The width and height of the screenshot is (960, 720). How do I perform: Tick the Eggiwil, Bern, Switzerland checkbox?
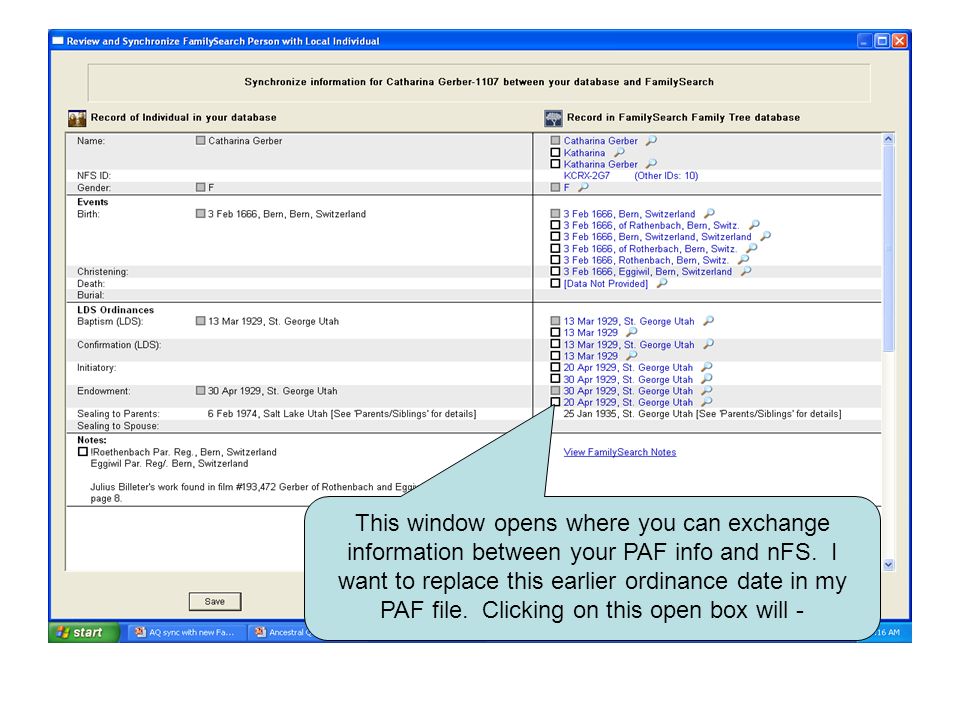pyautogui.click(x=555, y=271)
